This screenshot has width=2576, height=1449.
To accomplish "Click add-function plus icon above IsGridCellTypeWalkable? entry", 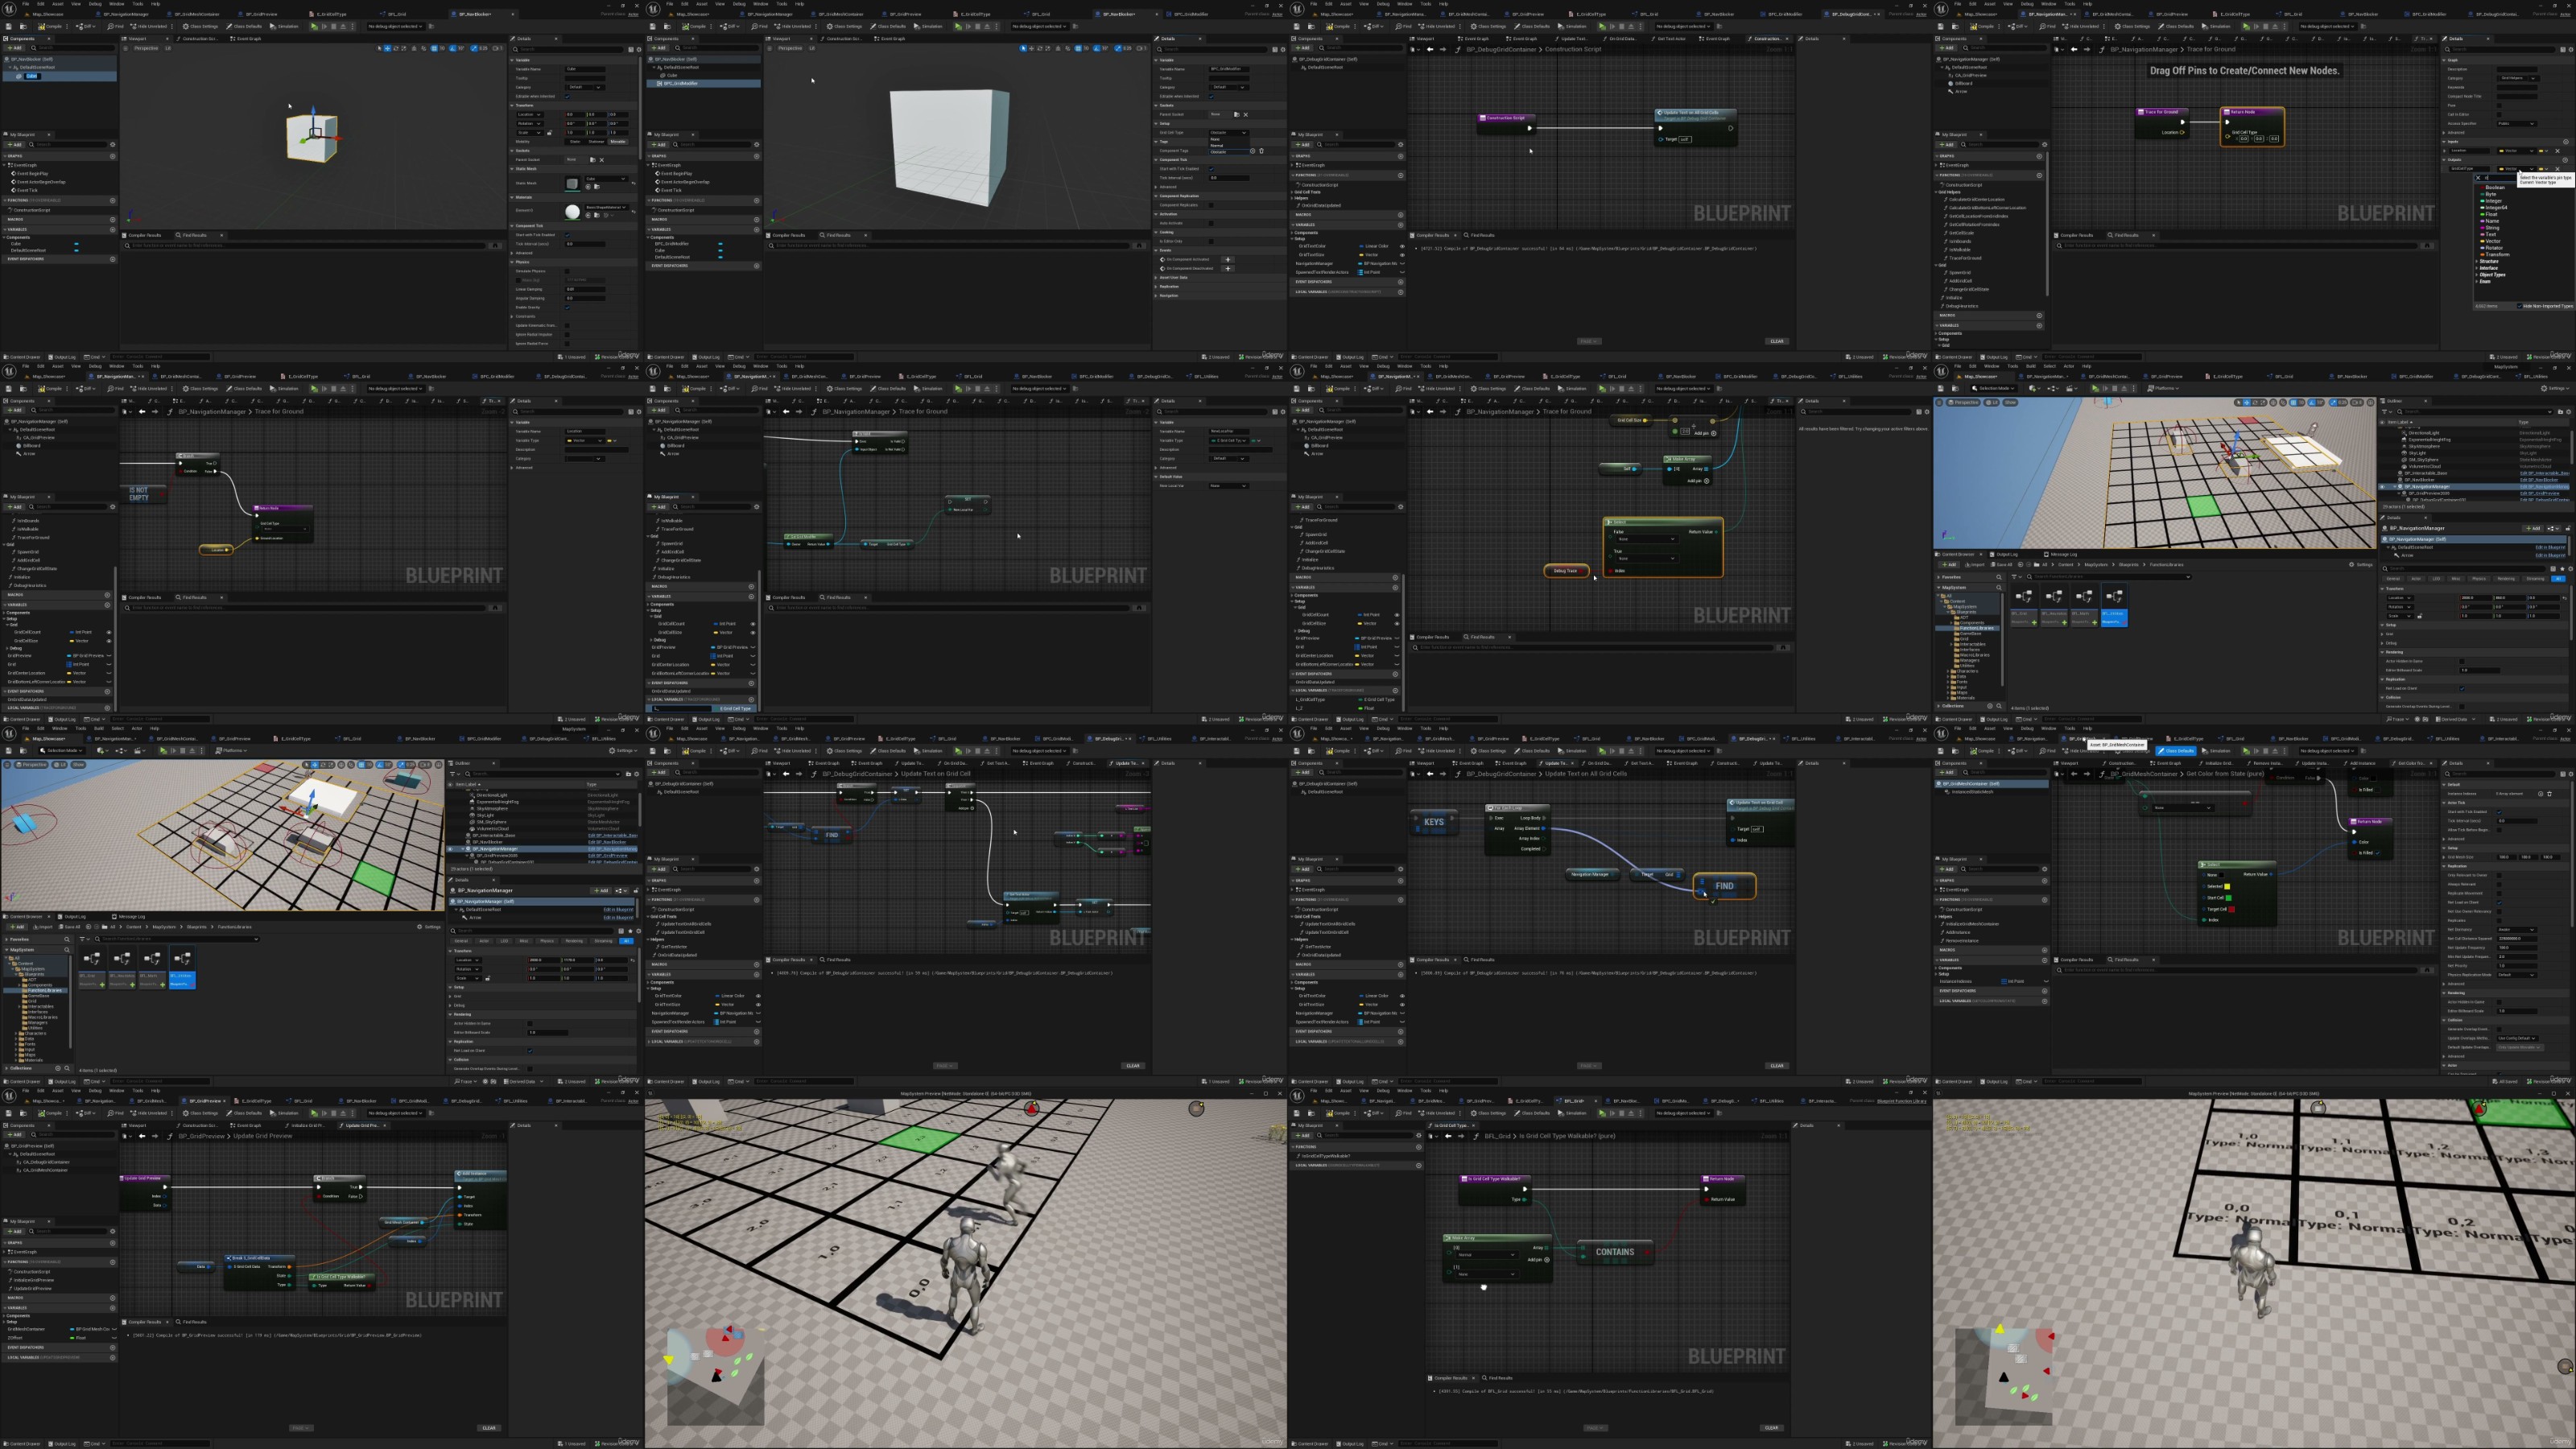I will tap(1419, 1147).
